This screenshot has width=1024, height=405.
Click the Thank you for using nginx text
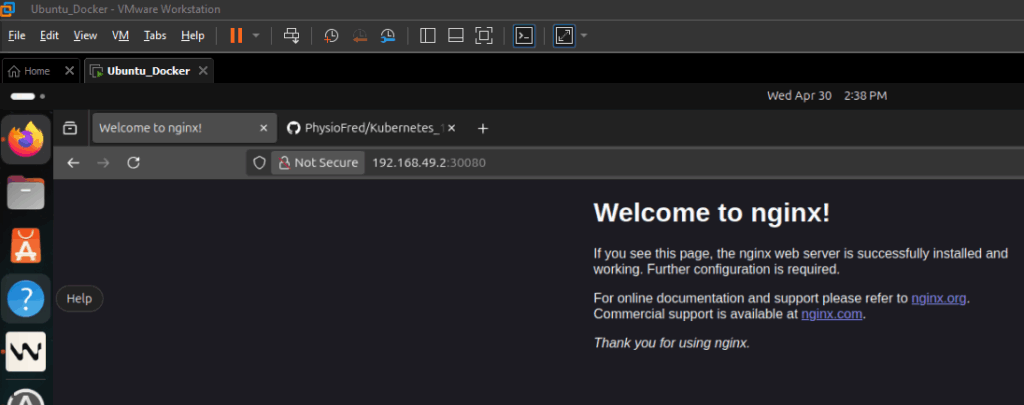(671, 342)
